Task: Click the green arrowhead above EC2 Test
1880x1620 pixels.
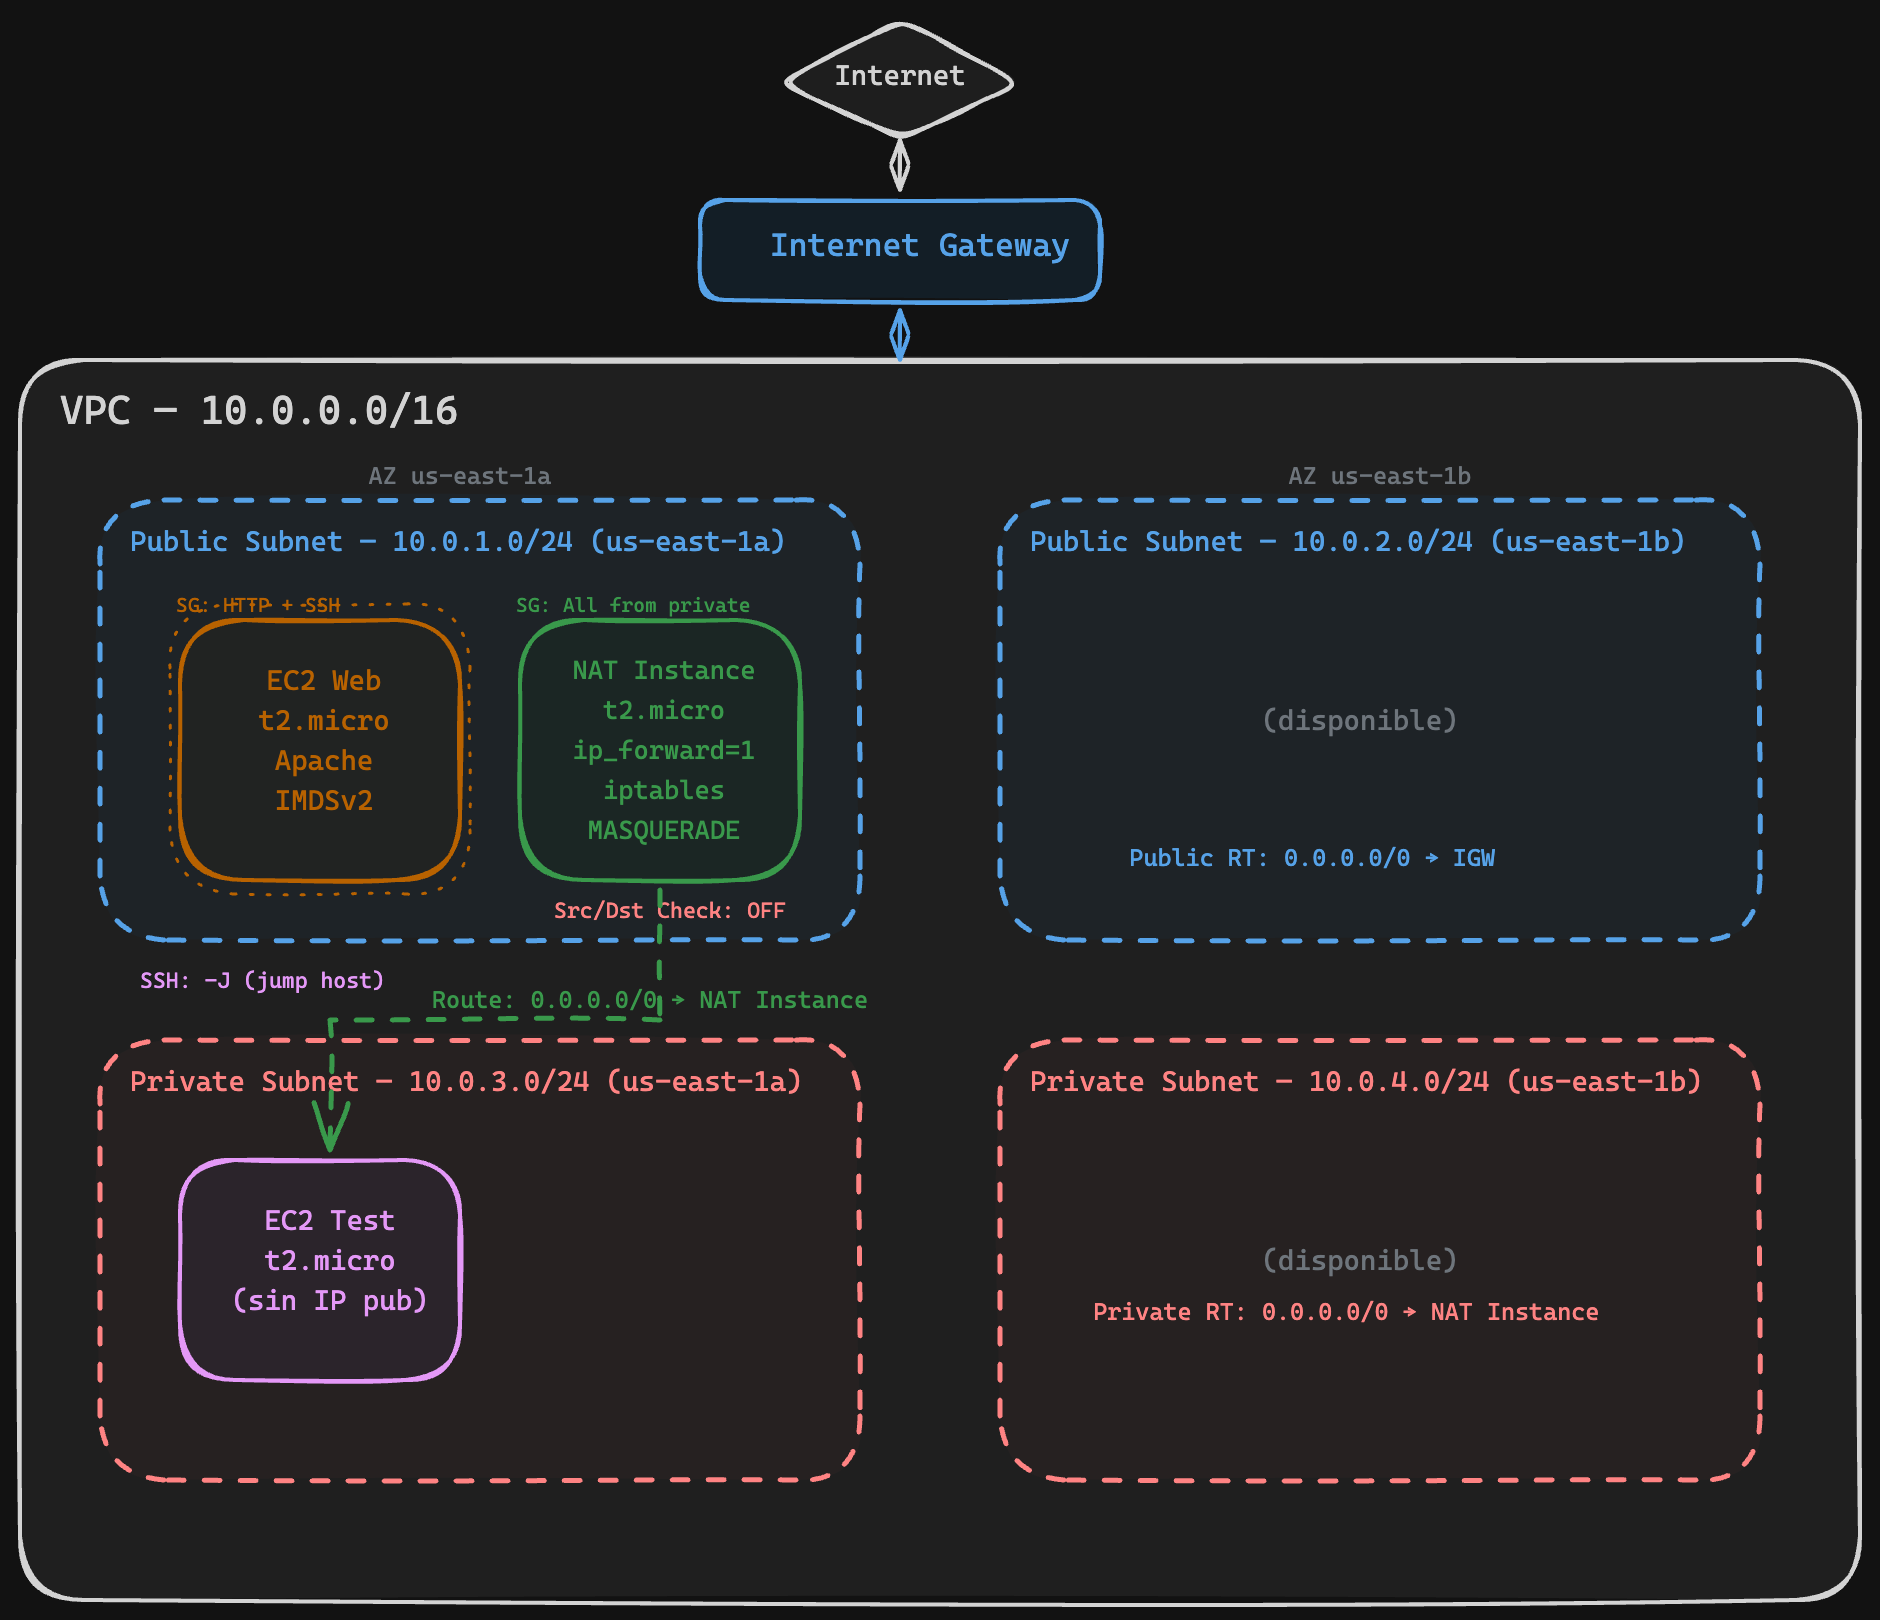Action: pyautogui.click(x=330, y=1128)
